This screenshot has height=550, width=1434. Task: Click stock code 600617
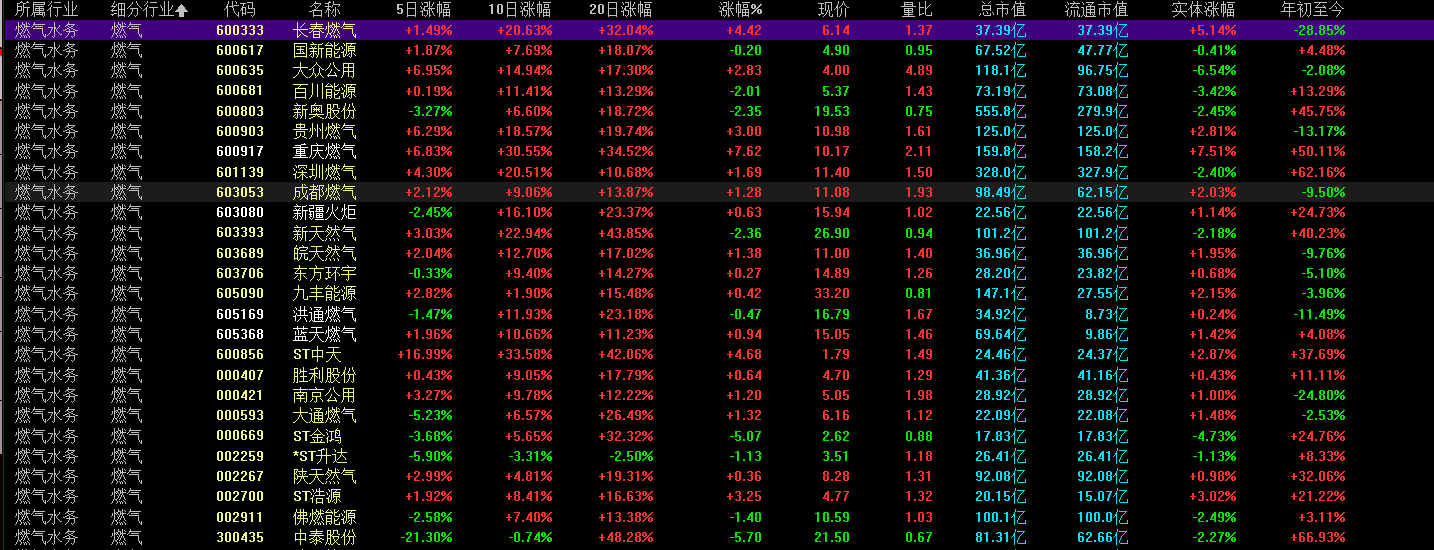pos(240,50)
